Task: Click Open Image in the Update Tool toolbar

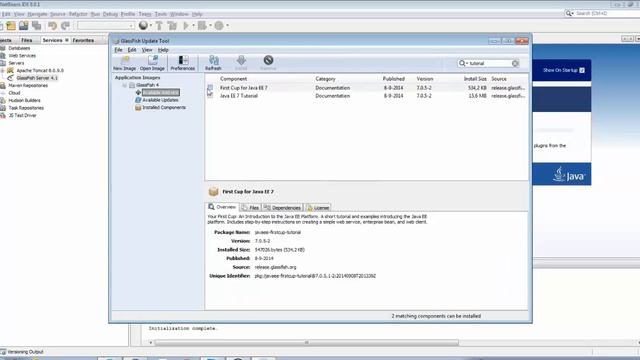Action: [152, 63]
